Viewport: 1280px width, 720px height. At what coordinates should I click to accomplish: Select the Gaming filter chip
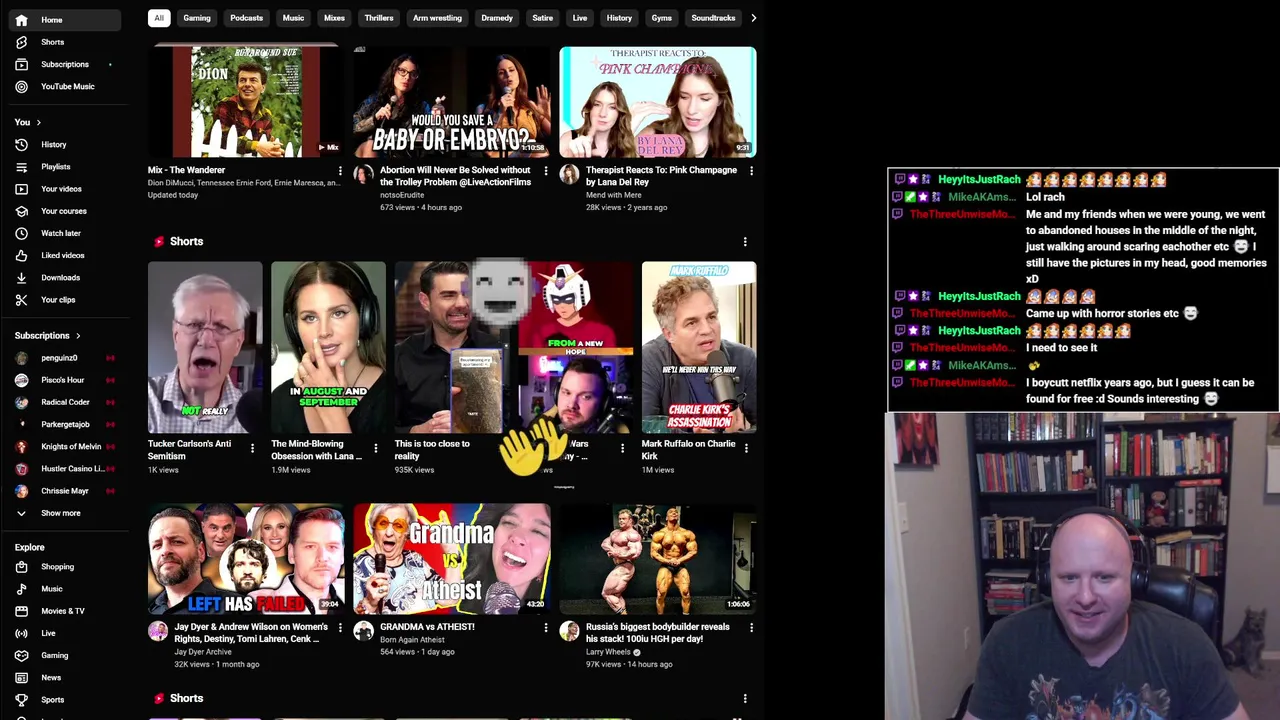[197, 18]
